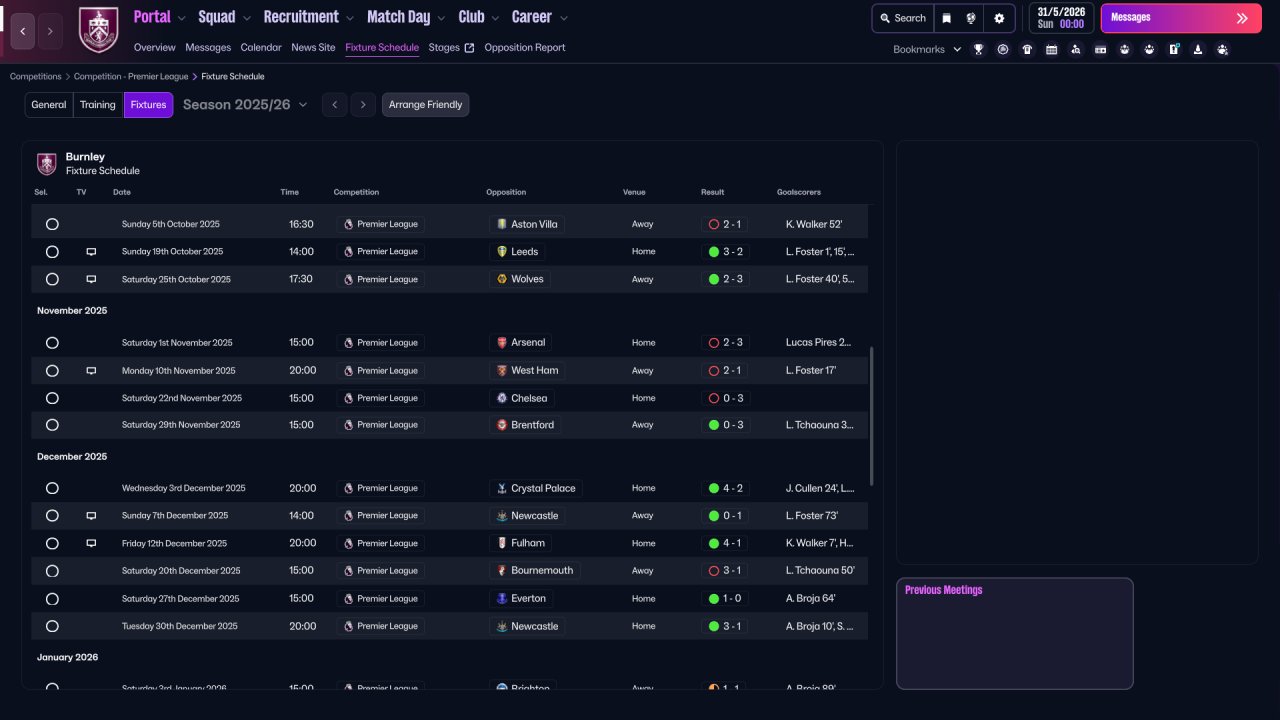Click the TV icon on the Fulham row
Image resolution: width=1280 pixels, height=720 pixels.
[x=91, y=543]
